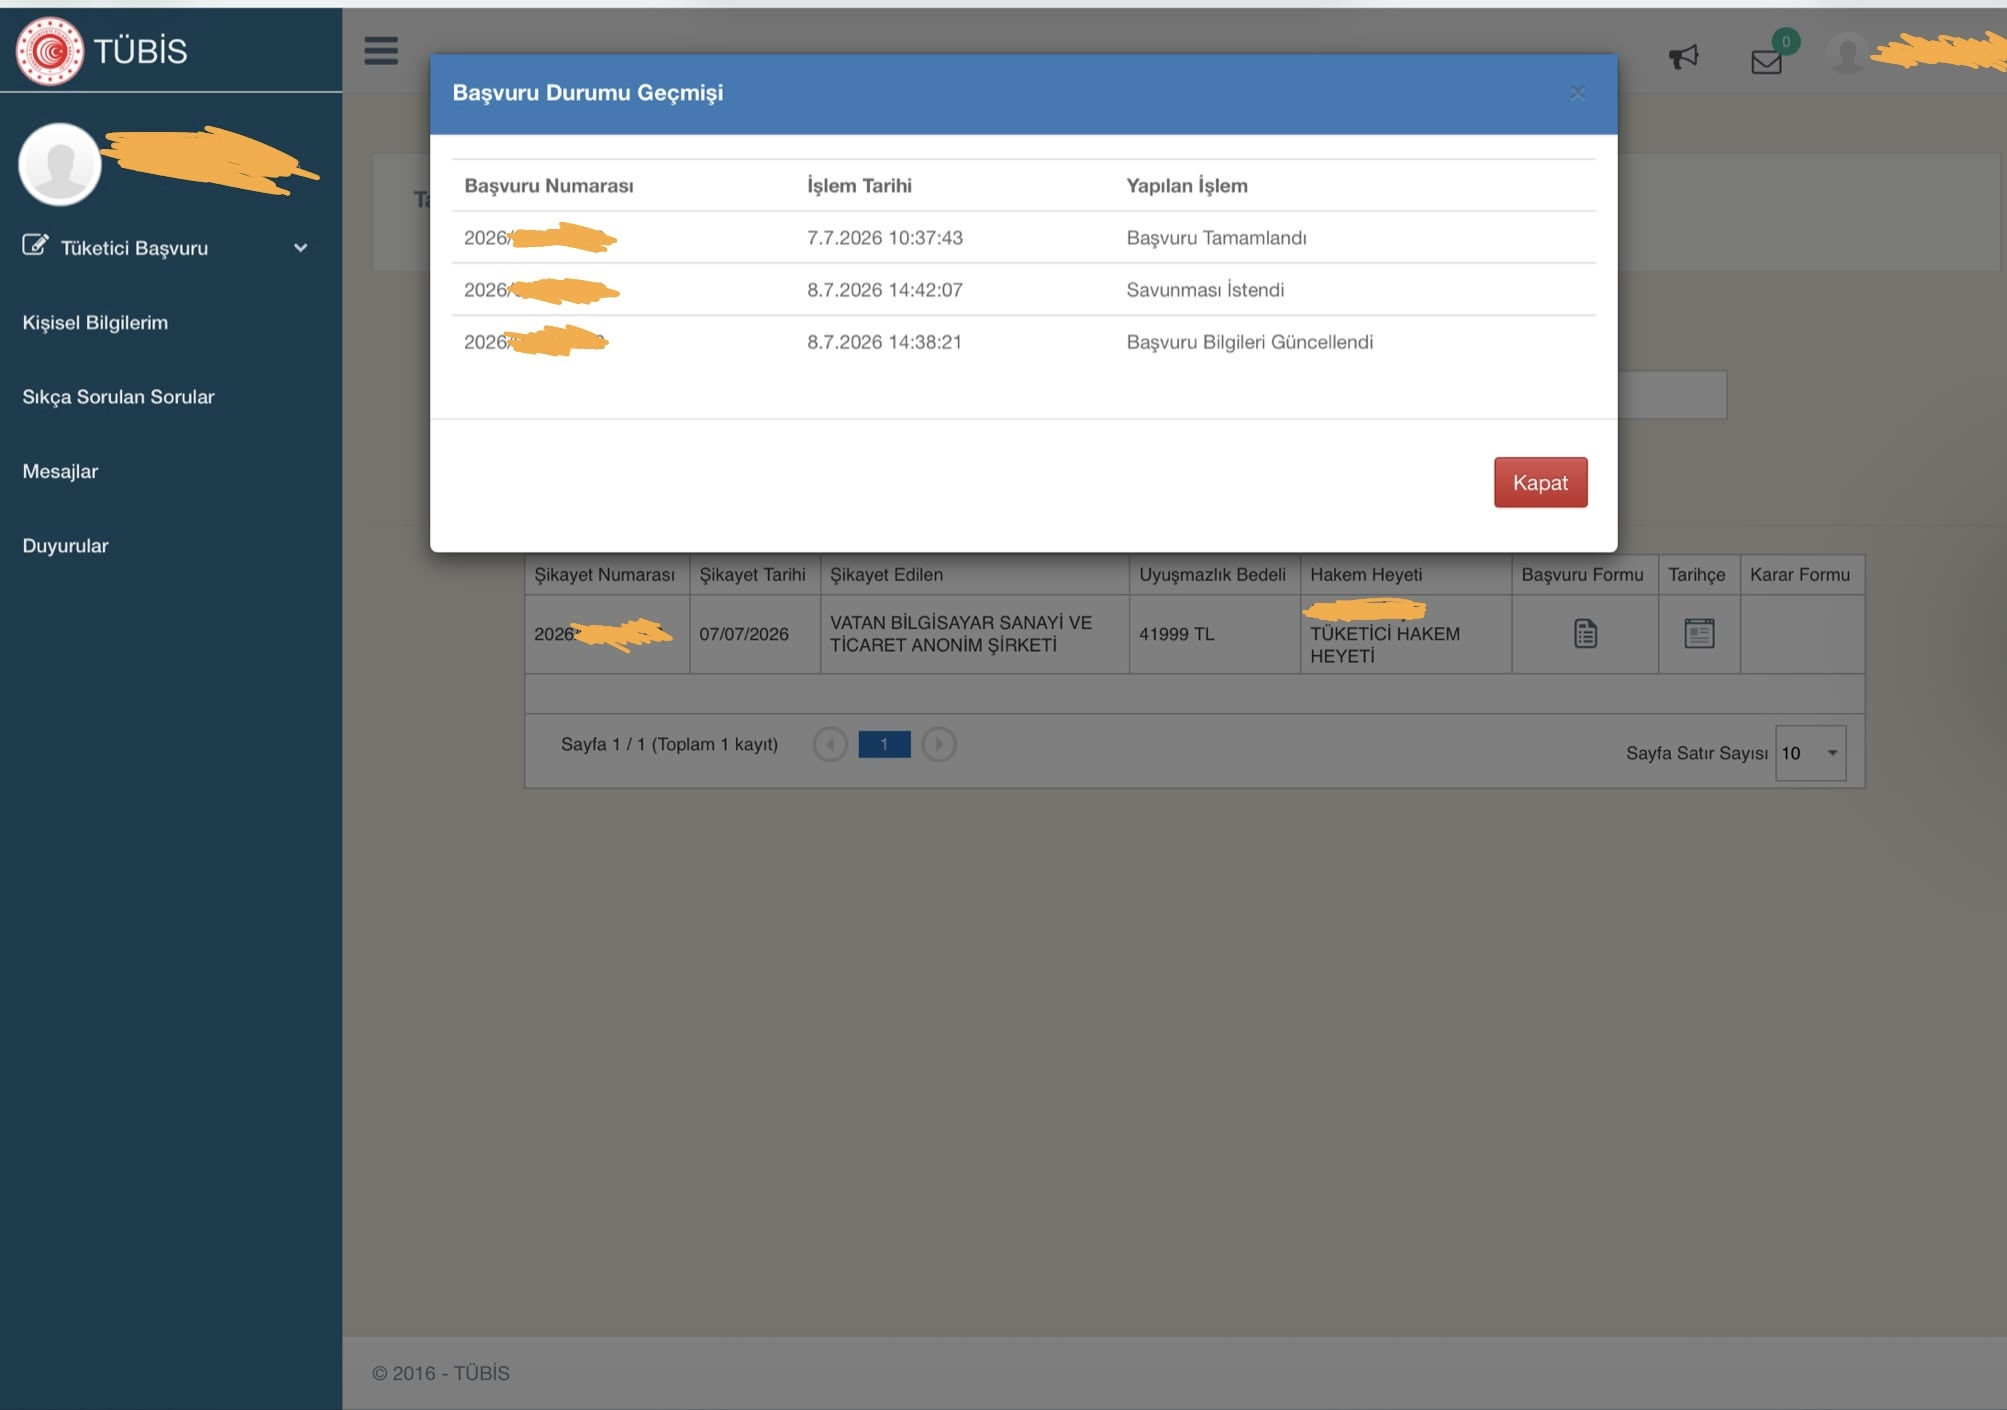Go to the previous results page arrow
This screenshot has width=2007, height=1410.
coord(830,744)
